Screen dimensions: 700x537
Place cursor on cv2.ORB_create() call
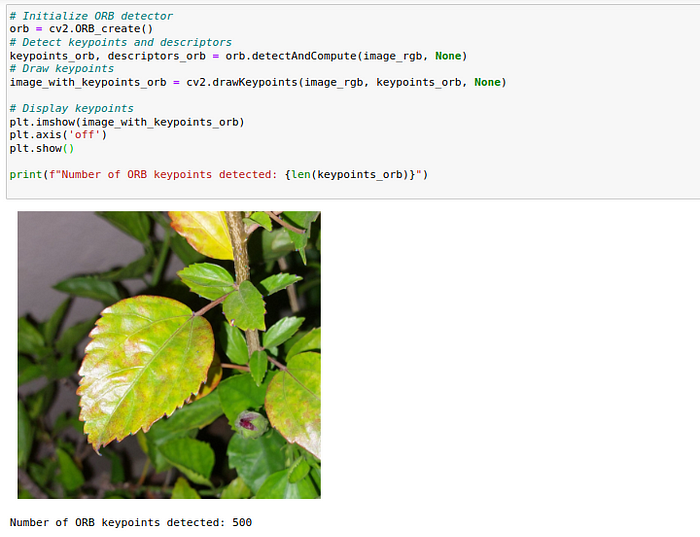pyautogui.click(x=101, y=29)
